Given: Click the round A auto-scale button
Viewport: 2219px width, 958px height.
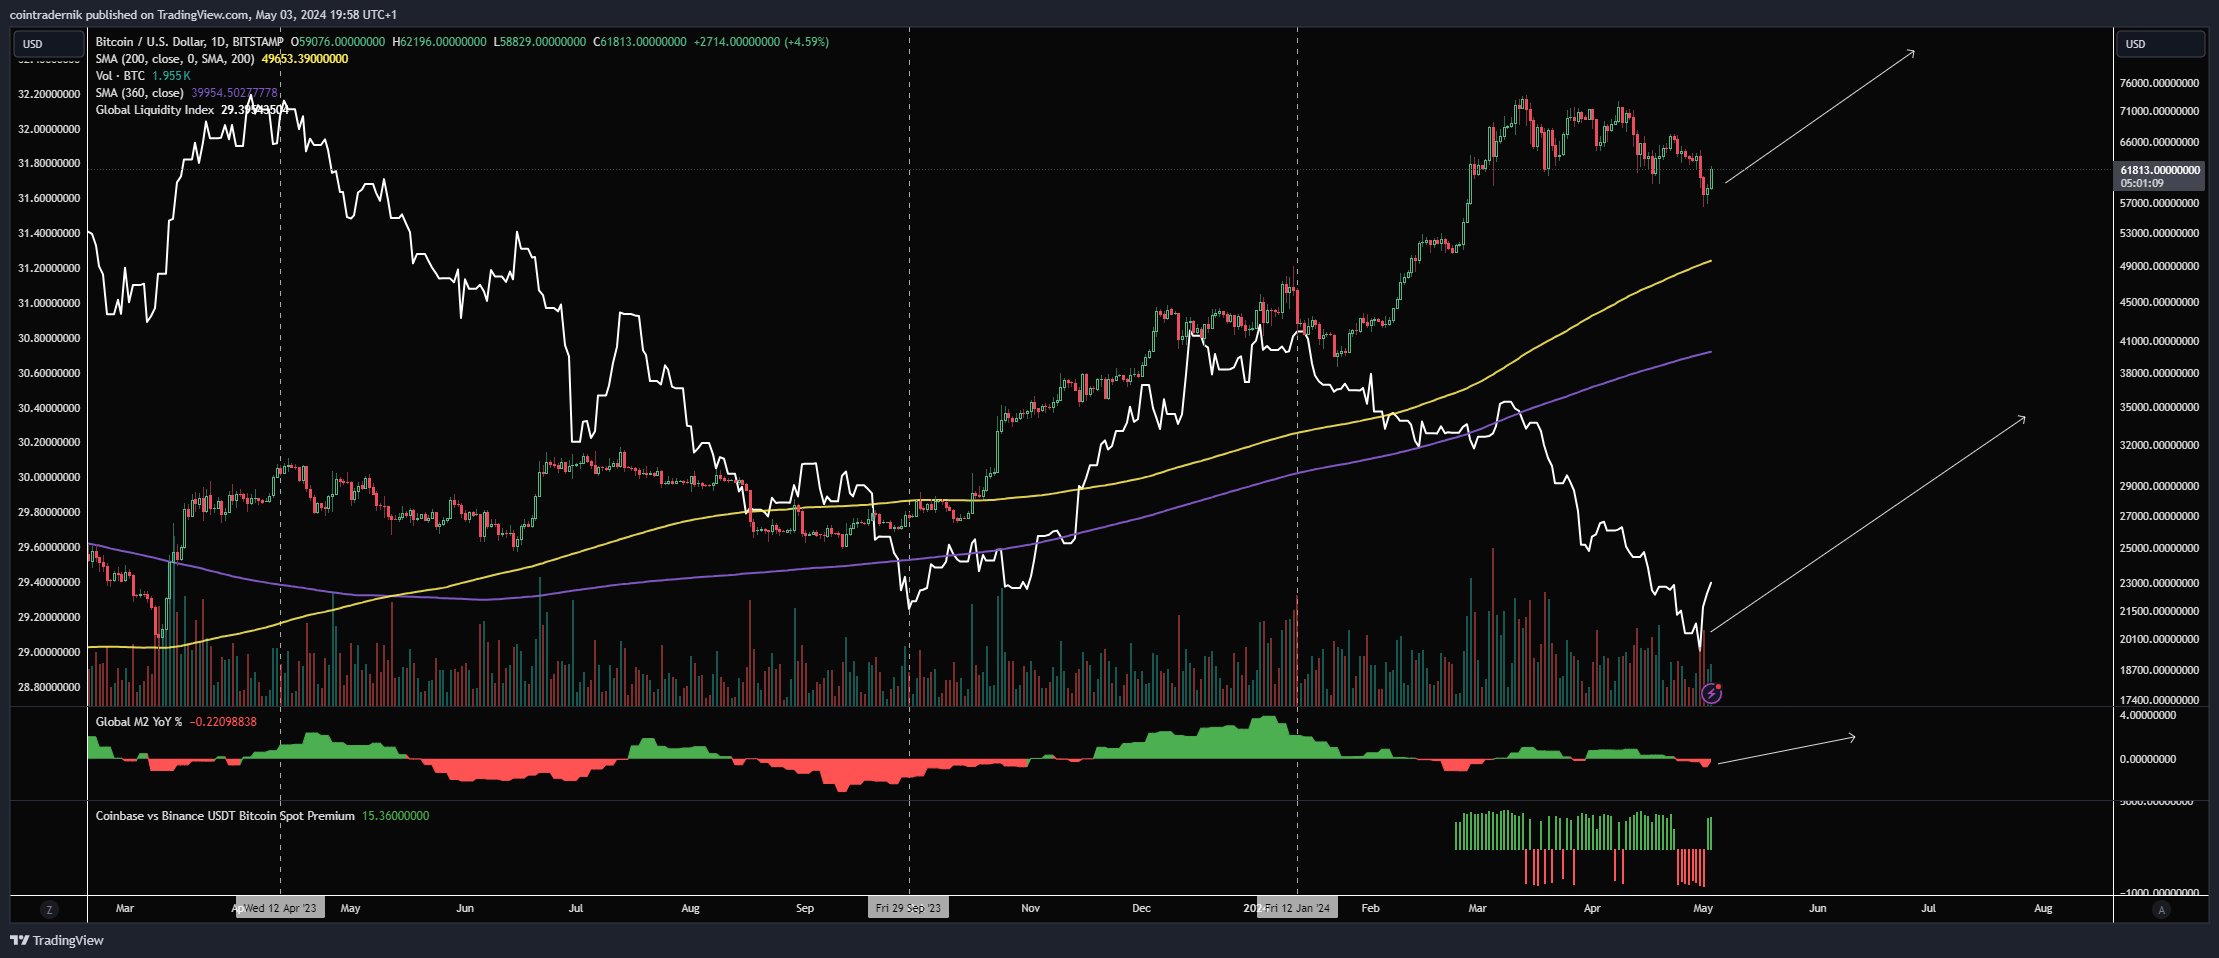Looking at the screenshot, I should [2161, 909].
